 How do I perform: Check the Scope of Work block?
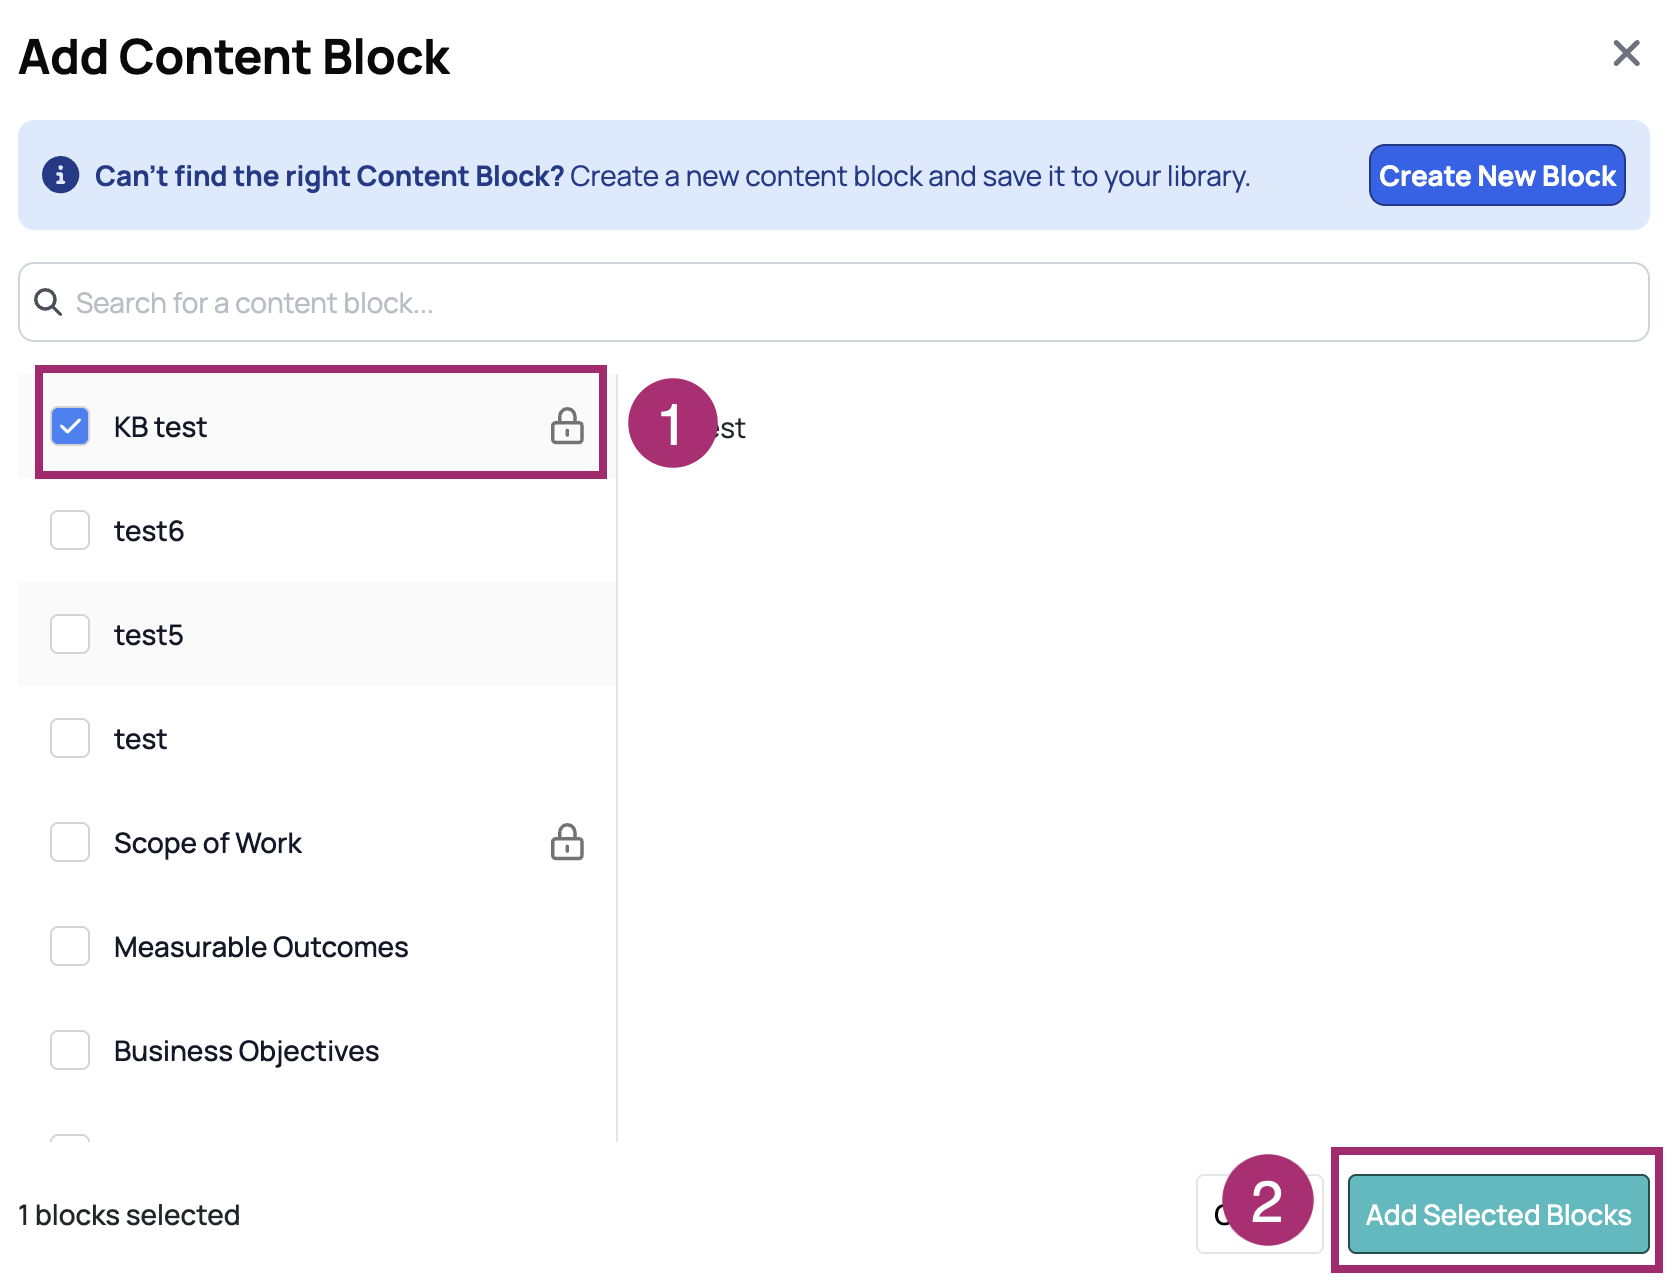click(x=69, y=842)
